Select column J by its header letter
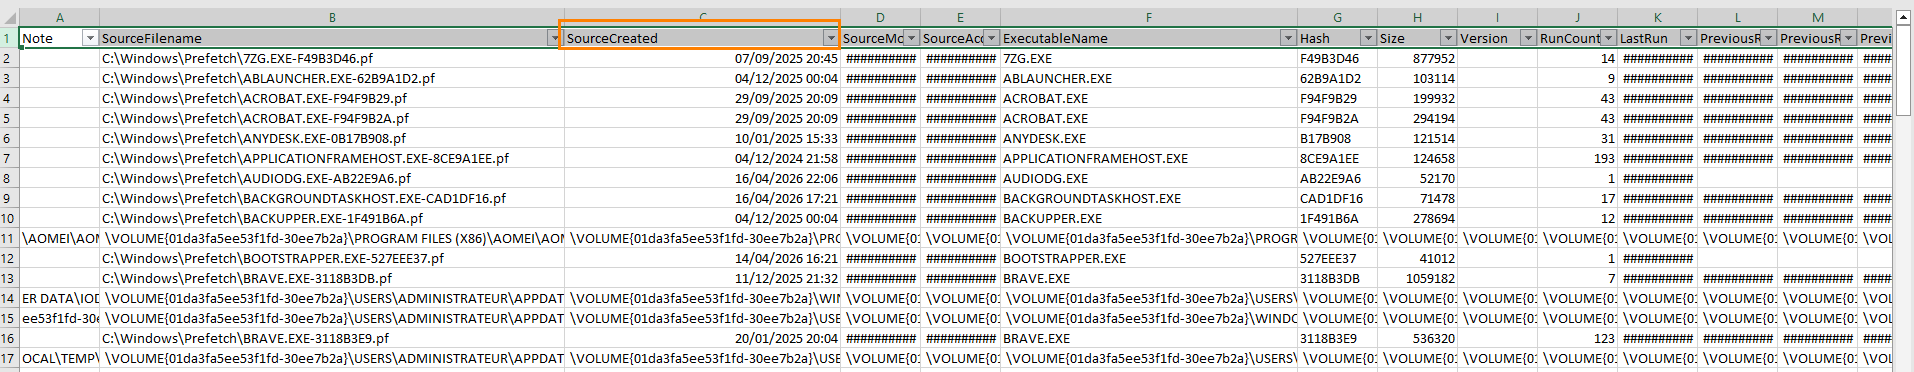 click(x=1578, y=18)
